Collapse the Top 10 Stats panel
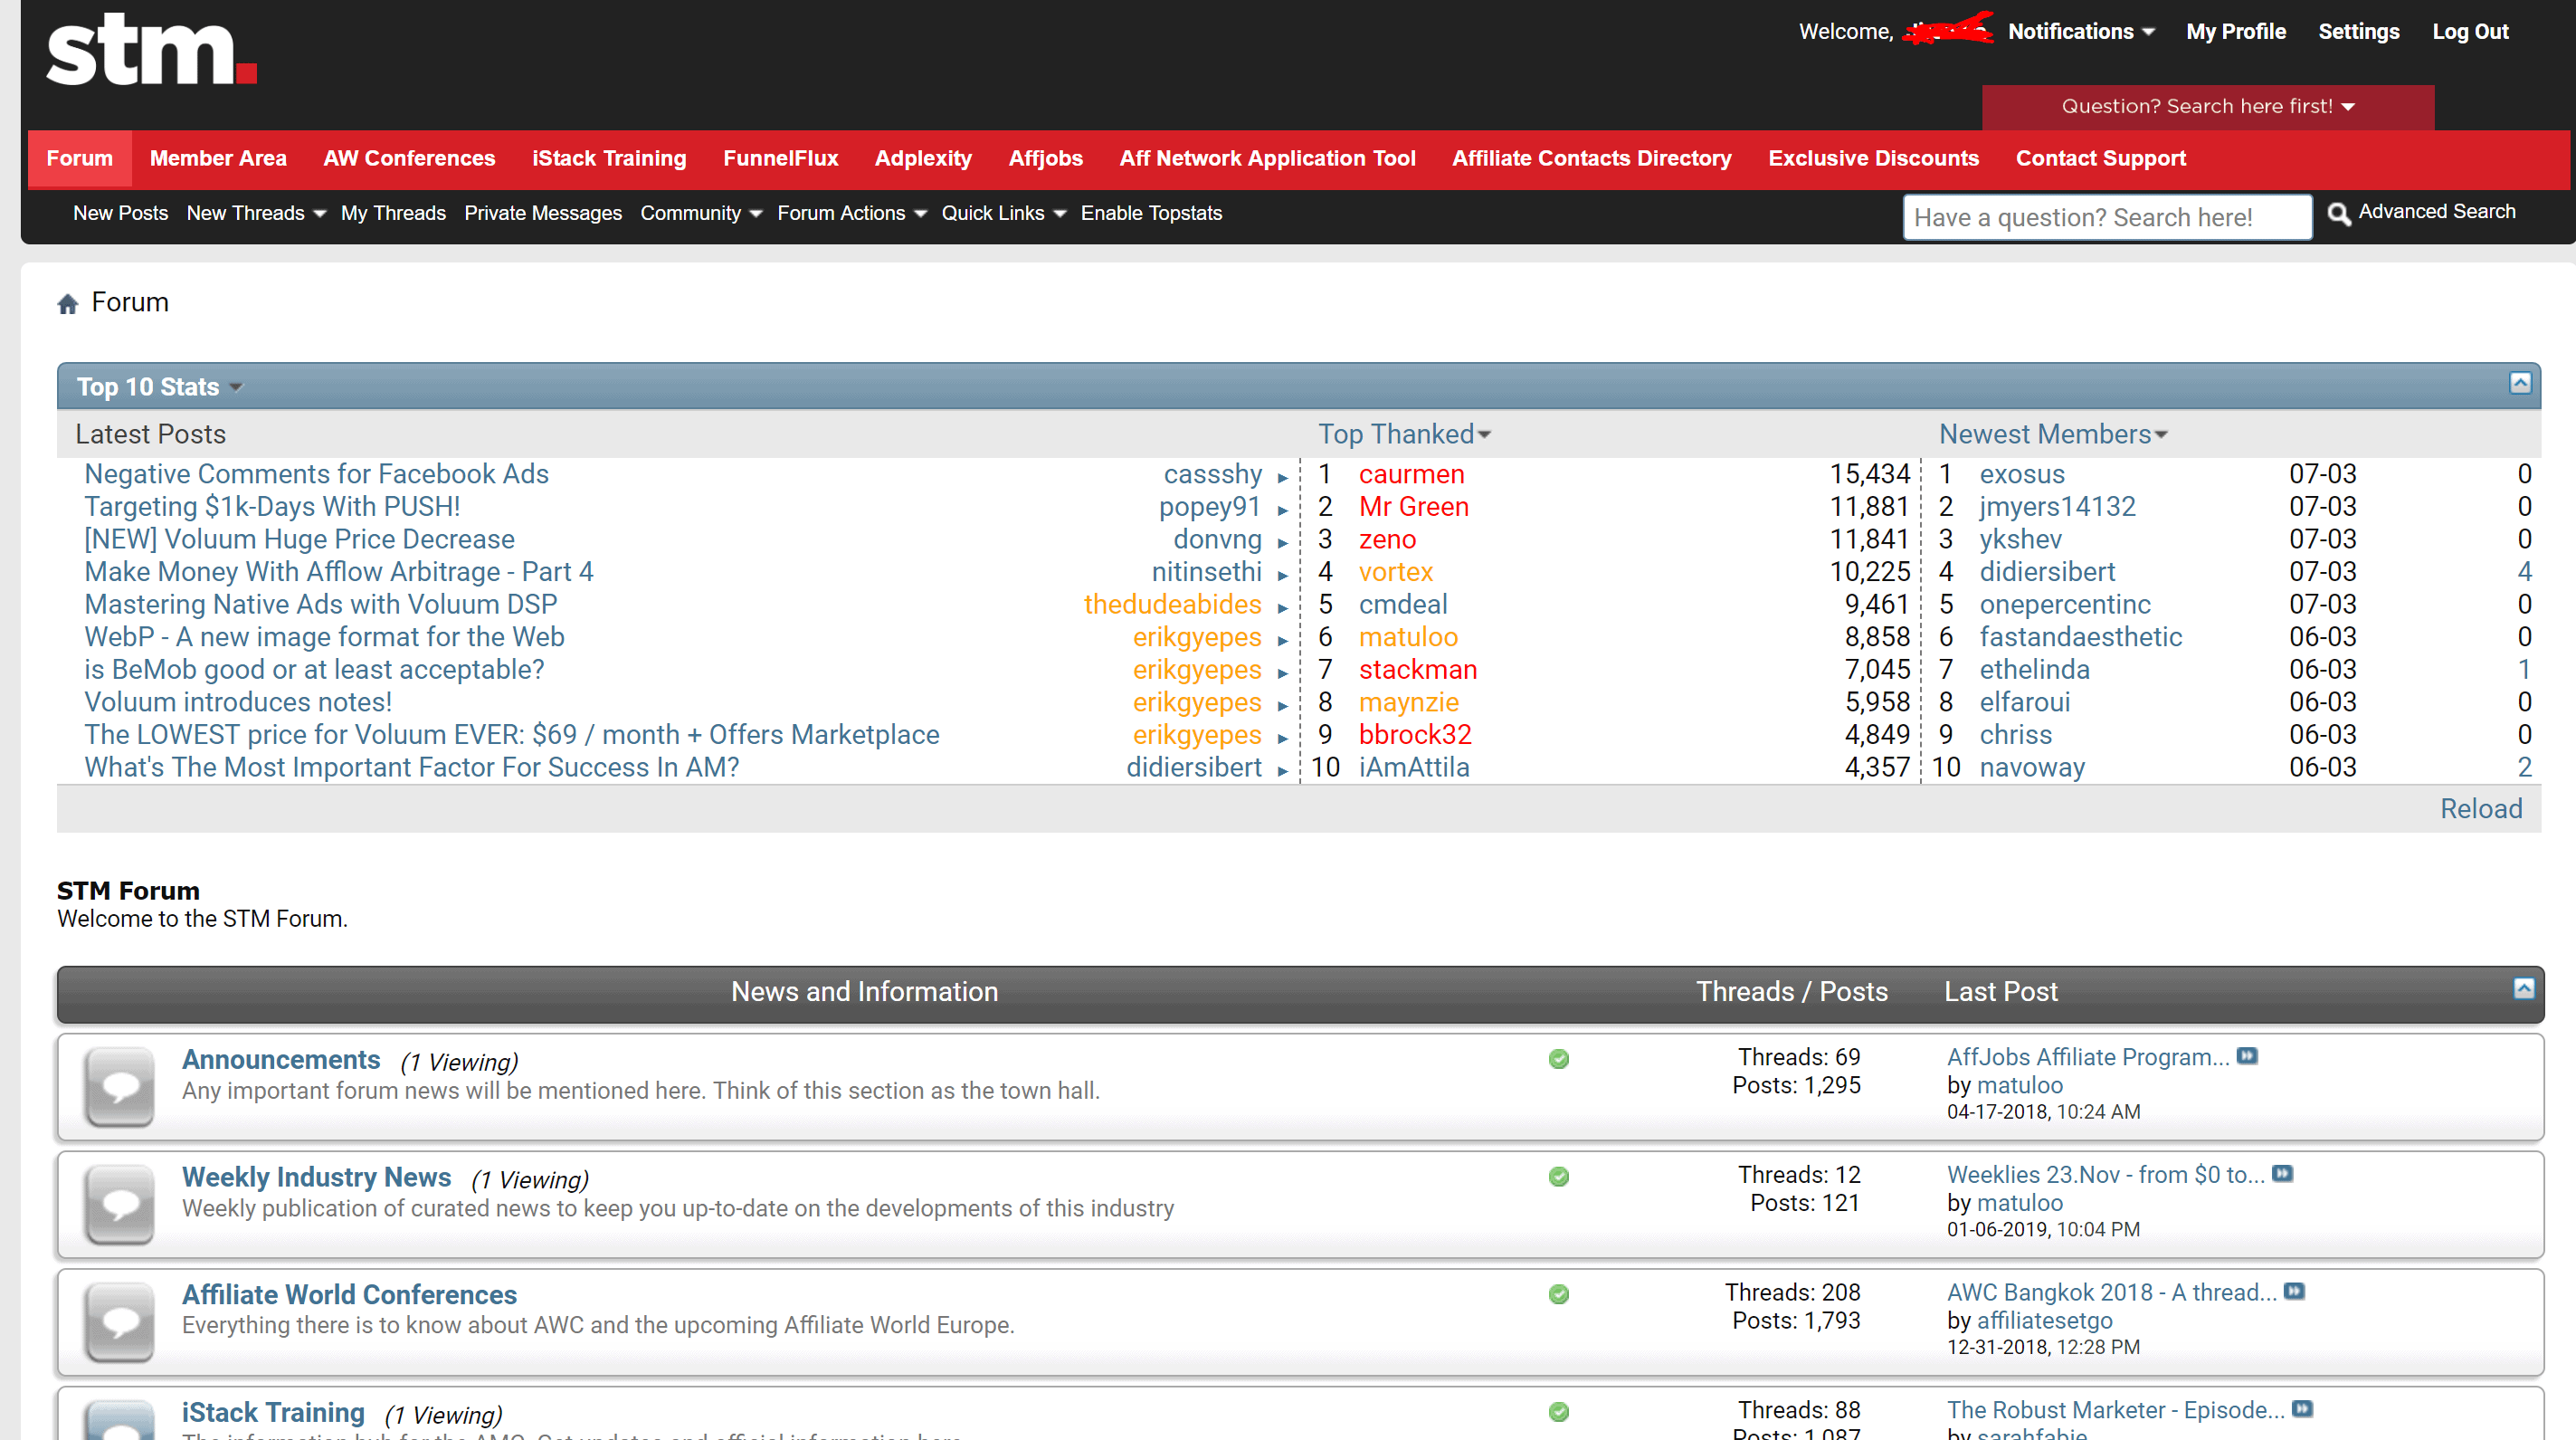 click(2520, 383)
